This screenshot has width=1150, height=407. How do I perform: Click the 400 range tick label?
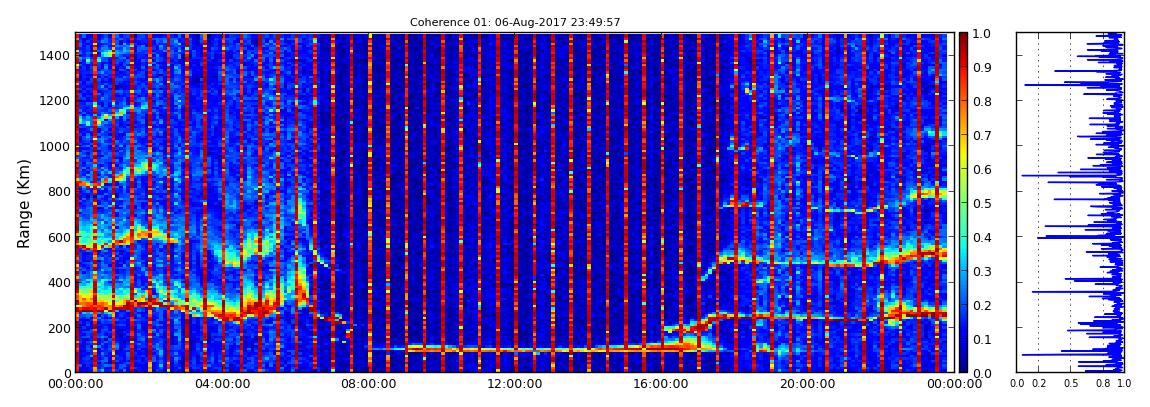pos(59,282)
